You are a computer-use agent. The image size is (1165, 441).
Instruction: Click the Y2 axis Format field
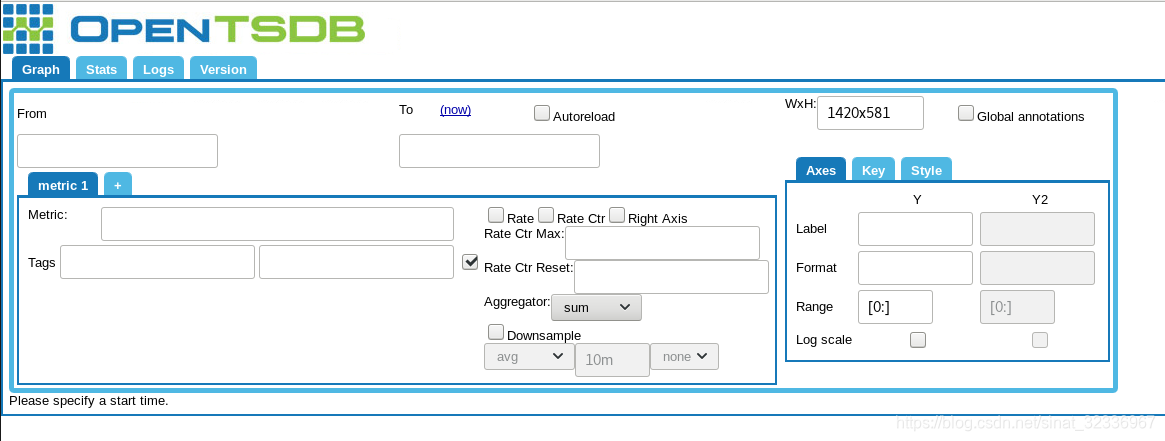1037,268
